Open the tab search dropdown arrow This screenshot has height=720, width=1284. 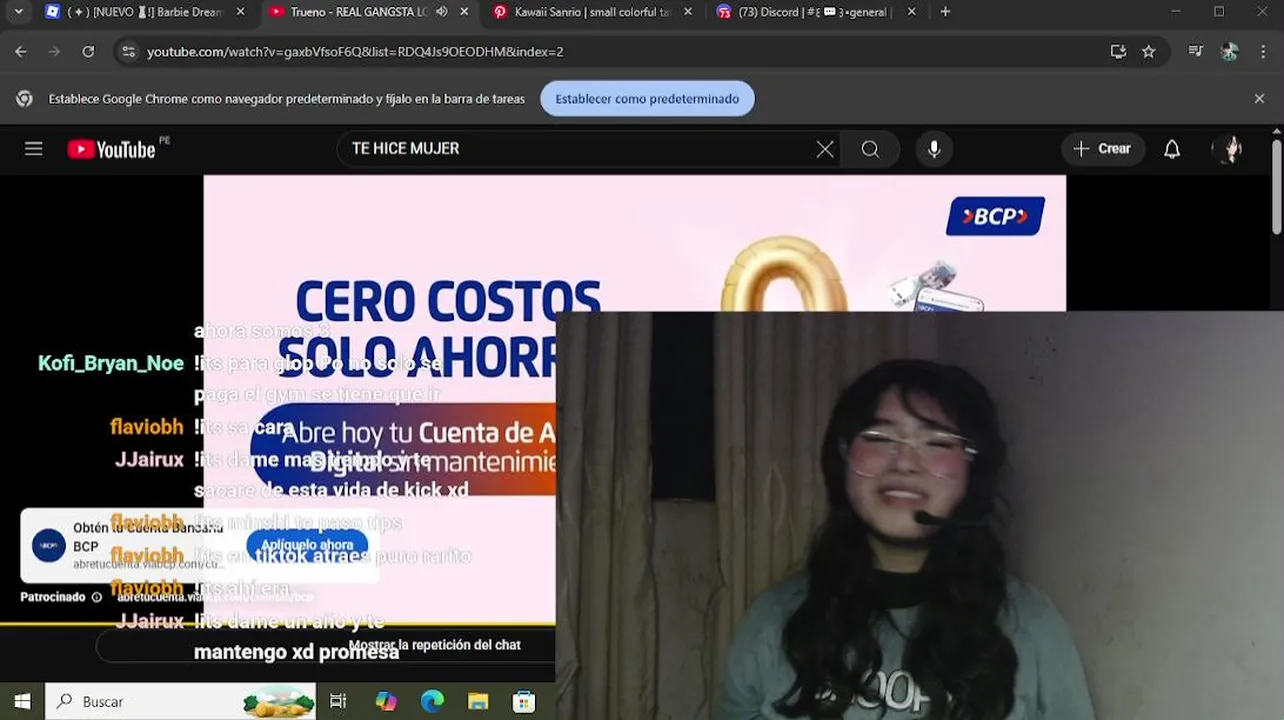click(18, 12)
